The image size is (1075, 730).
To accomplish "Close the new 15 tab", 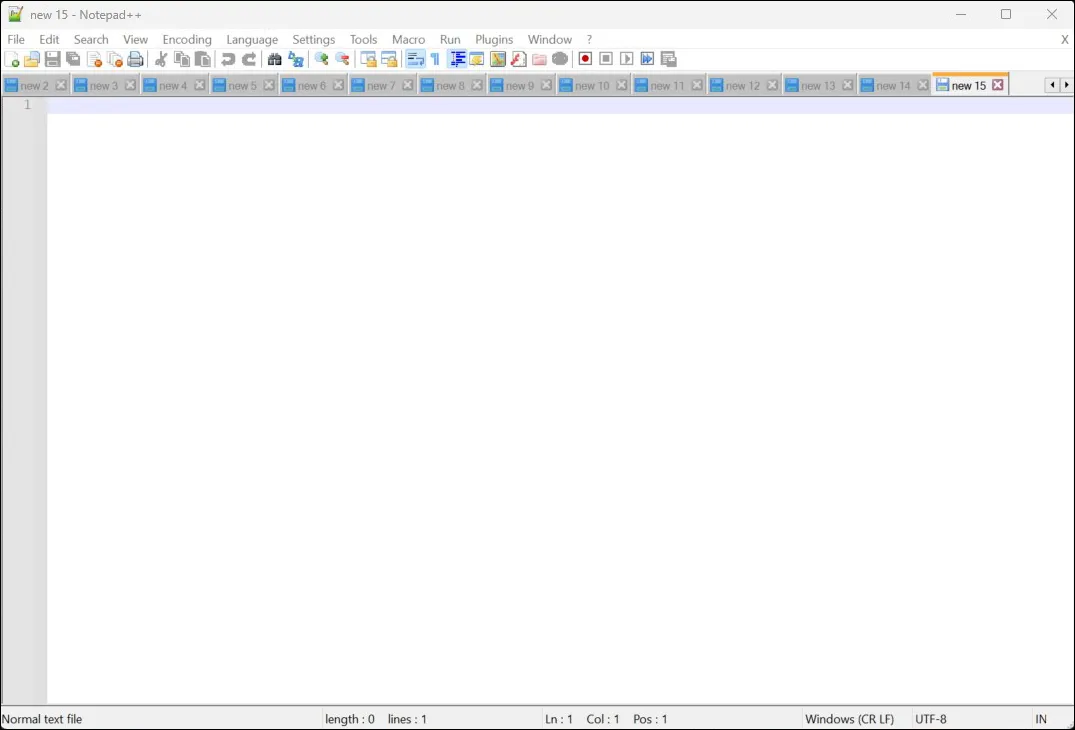I will (998, 85).
